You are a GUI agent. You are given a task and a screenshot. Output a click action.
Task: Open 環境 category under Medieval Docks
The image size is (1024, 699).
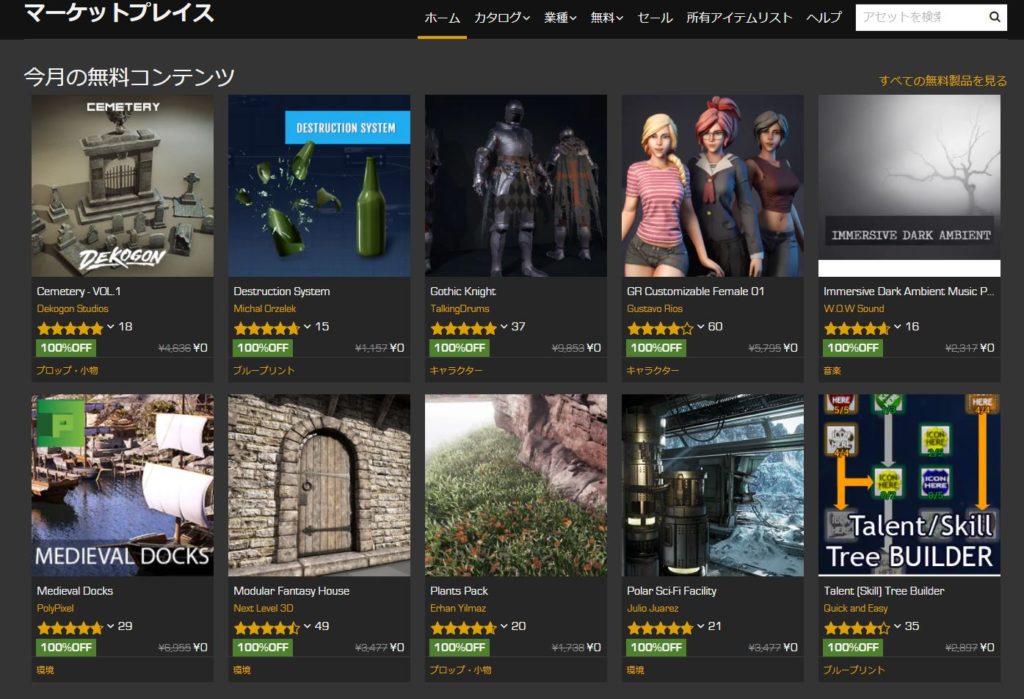[46, 670]
